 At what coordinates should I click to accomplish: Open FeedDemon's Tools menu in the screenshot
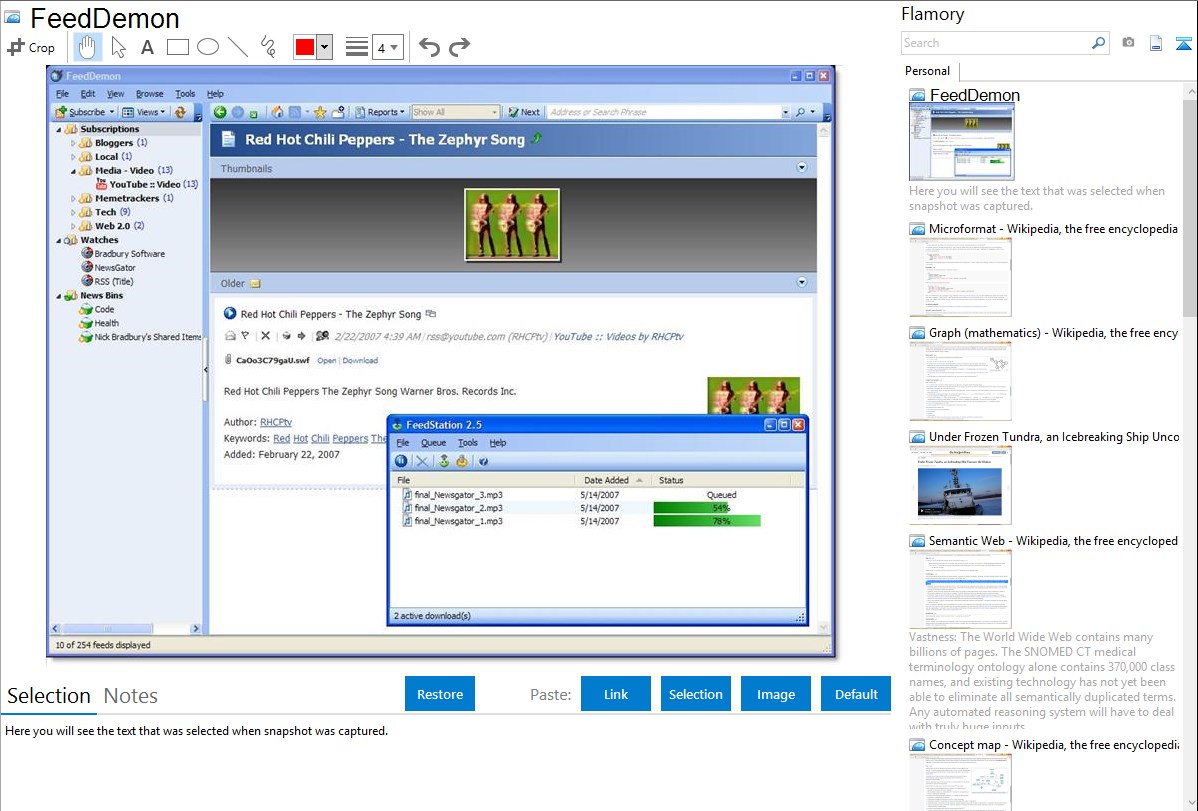(x=186, y=94)
